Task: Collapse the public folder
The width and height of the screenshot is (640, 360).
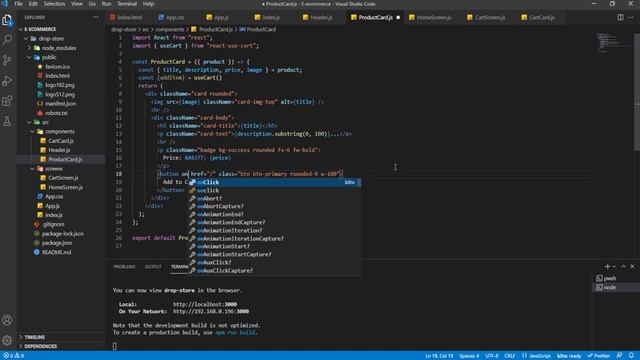Action: click(29, 58)
